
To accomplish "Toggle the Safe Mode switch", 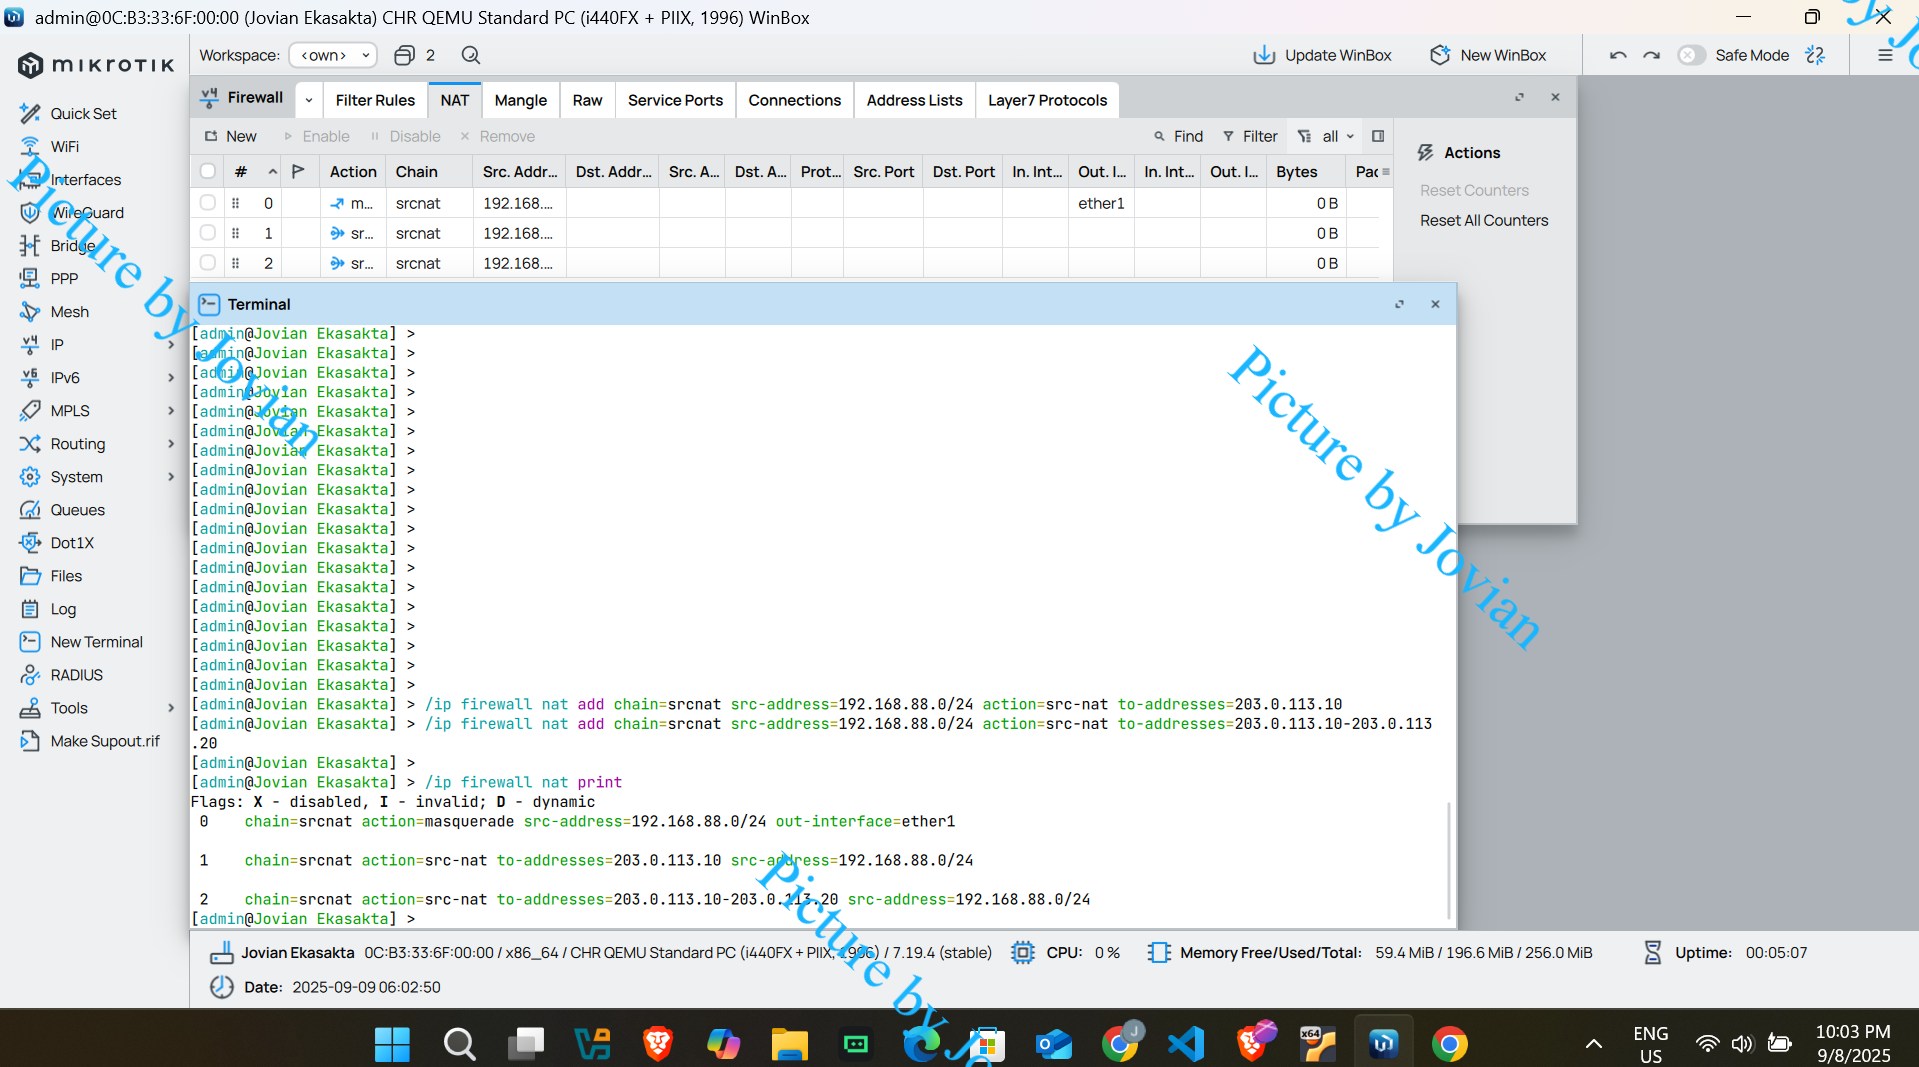I will (x=1691, y=55).
